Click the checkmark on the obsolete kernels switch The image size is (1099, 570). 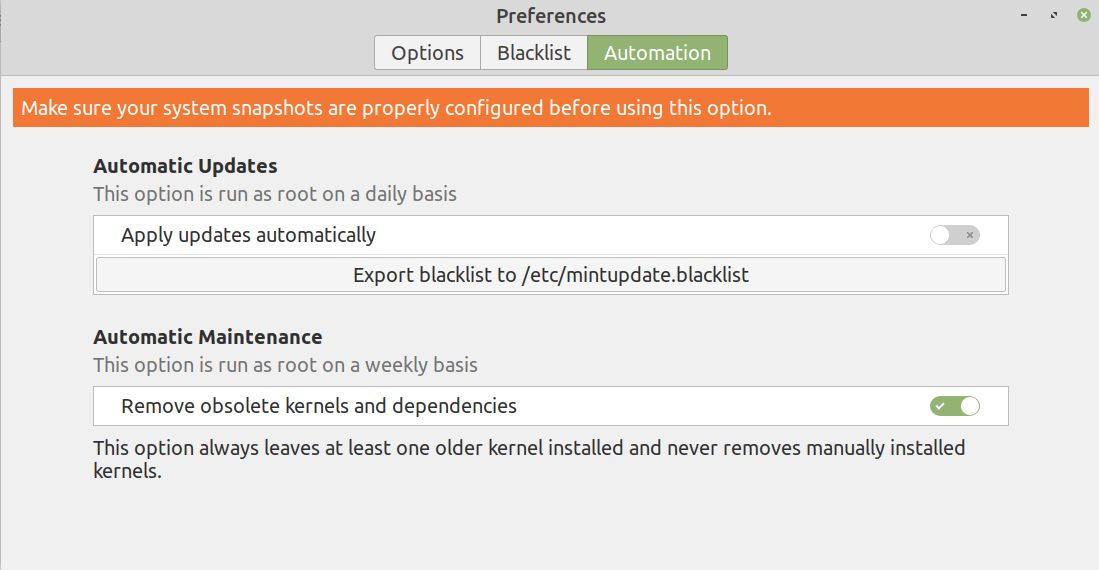pos(941,406)
